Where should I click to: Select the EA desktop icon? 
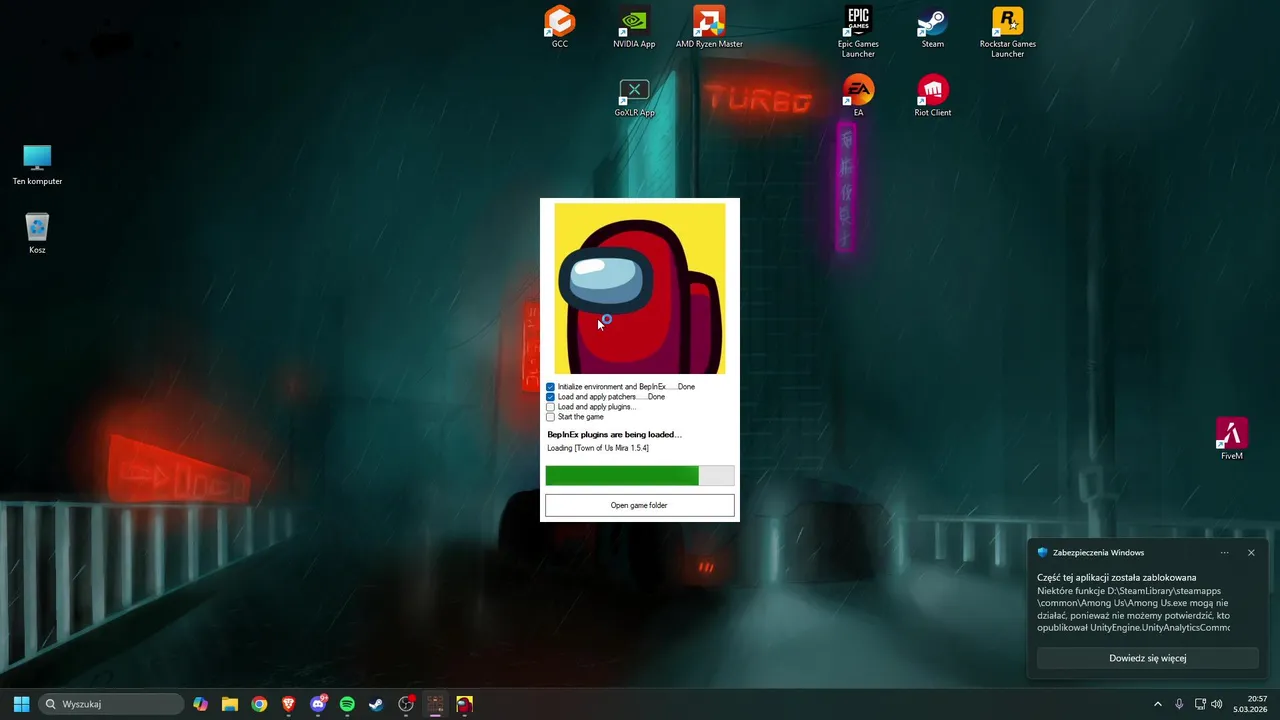coord(858,96)
